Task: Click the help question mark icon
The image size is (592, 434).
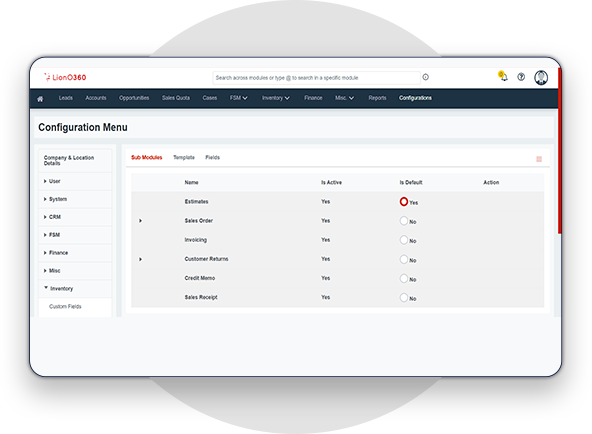Action: point(521,77)
